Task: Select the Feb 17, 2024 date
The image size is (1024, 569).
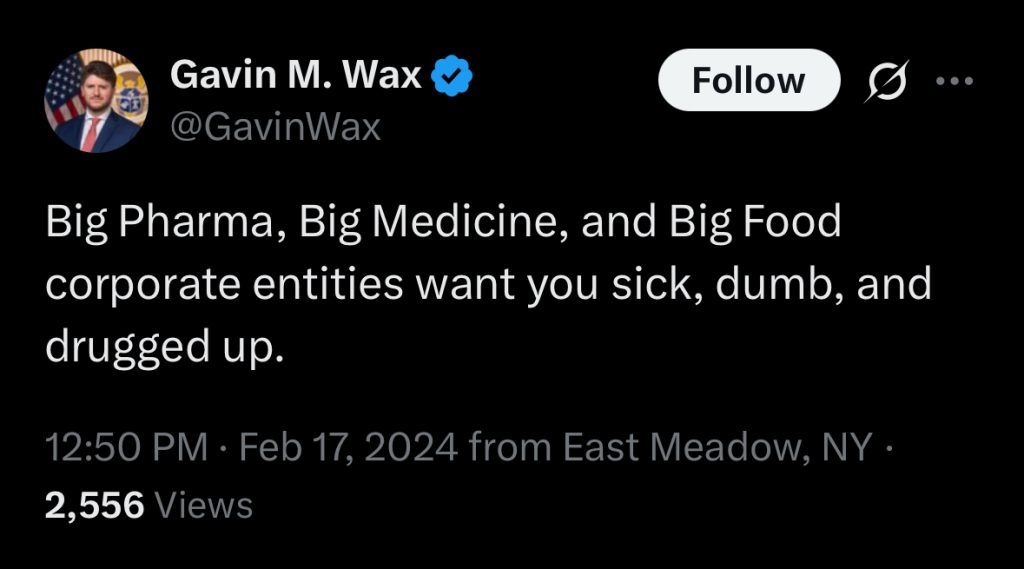Action: tap(348, 447)
